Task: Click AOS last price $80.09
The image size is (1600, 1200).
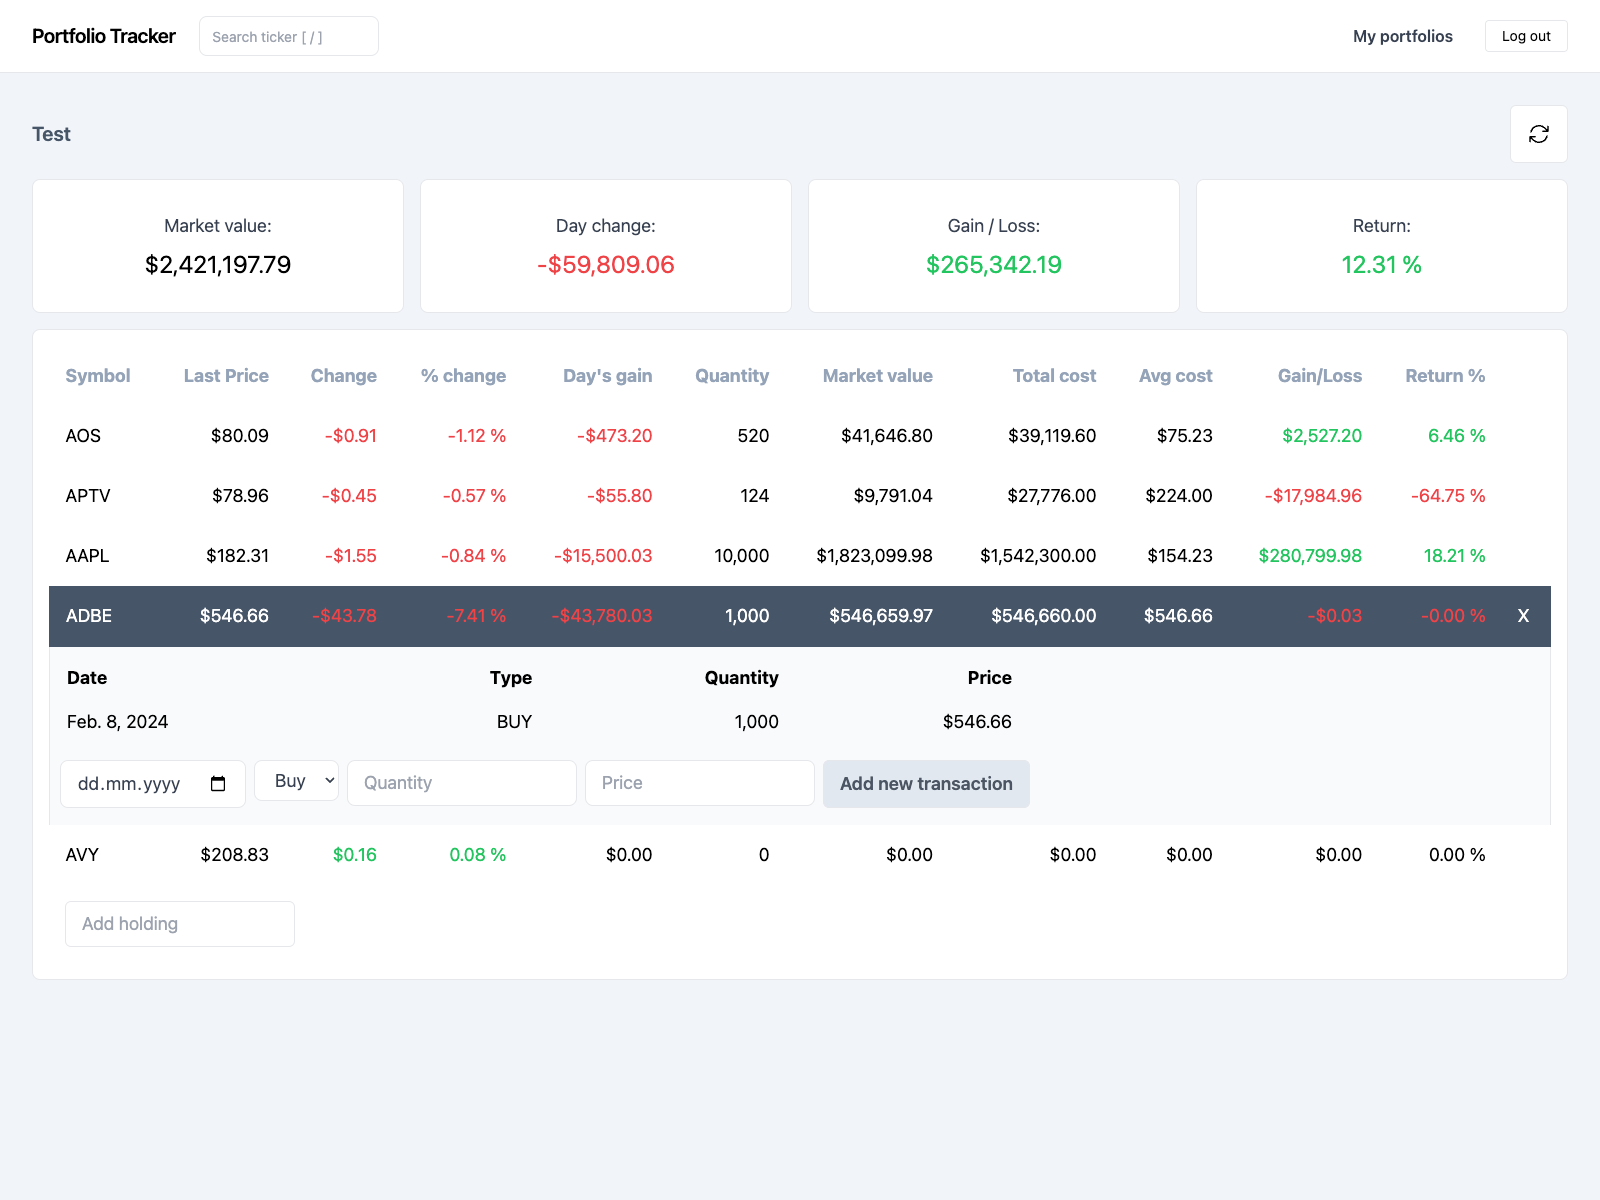Action: (x=240, y=436)
